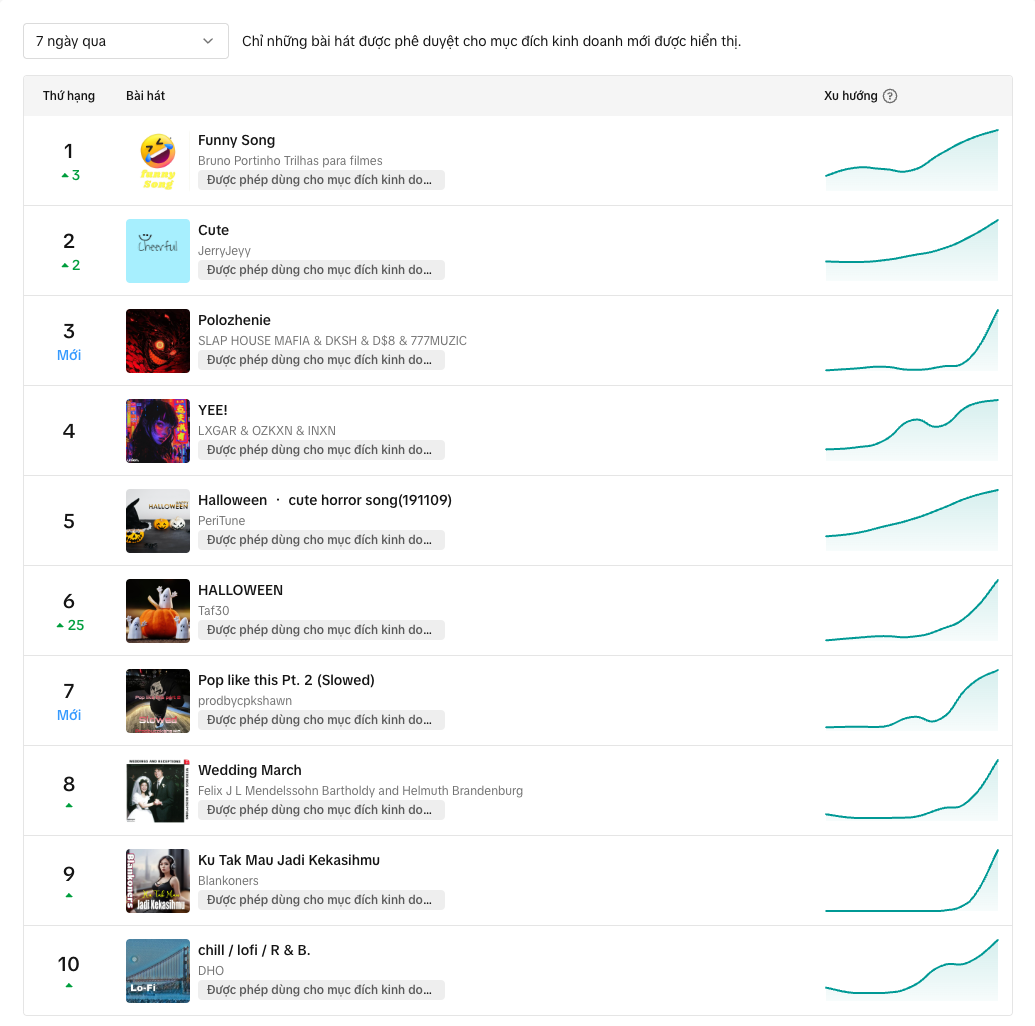1035x1026 pixels.
Task: Open the '7 ngày qua' time range dropdown
Action: pyautogui.click(x=125, y=41)
